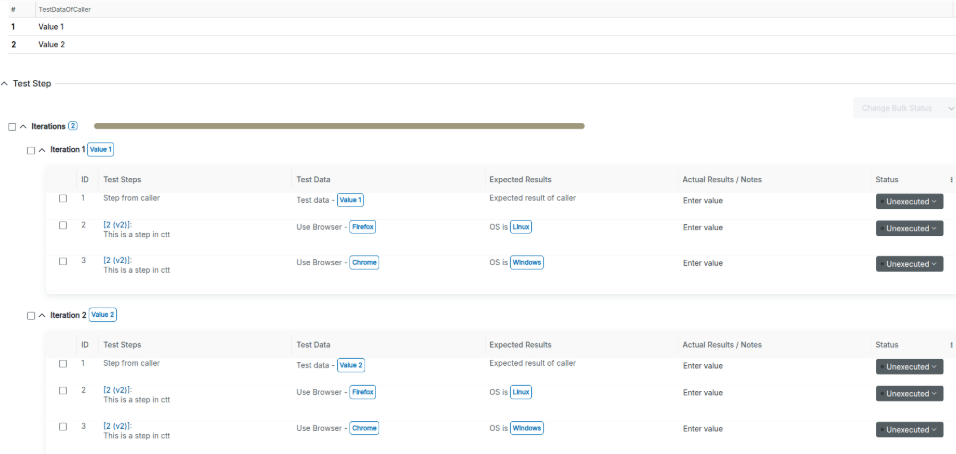Click the Windows tag in Iteration 1 step 3

(x=527, y=263)
